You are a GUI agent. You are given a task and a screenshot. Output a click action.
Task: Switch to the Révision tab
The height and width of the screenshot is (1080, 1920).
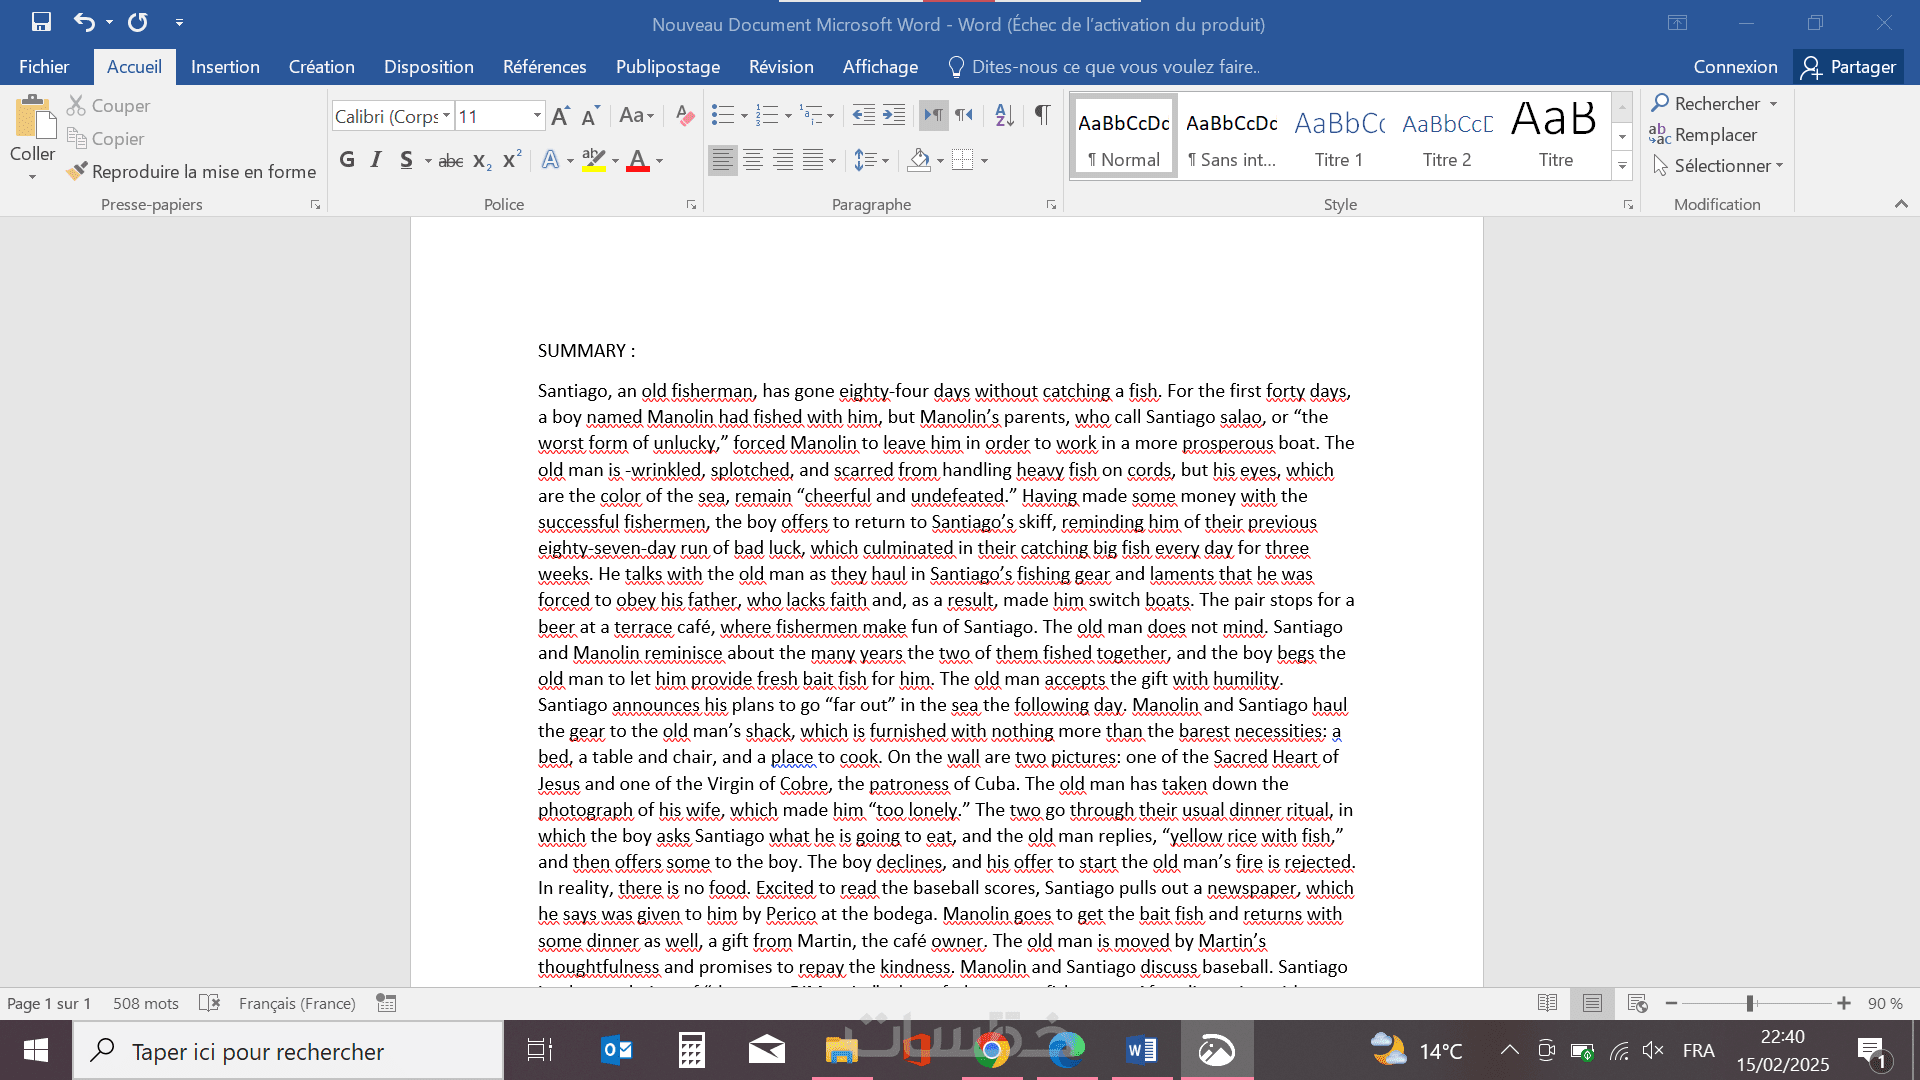(x=781, y=67)
